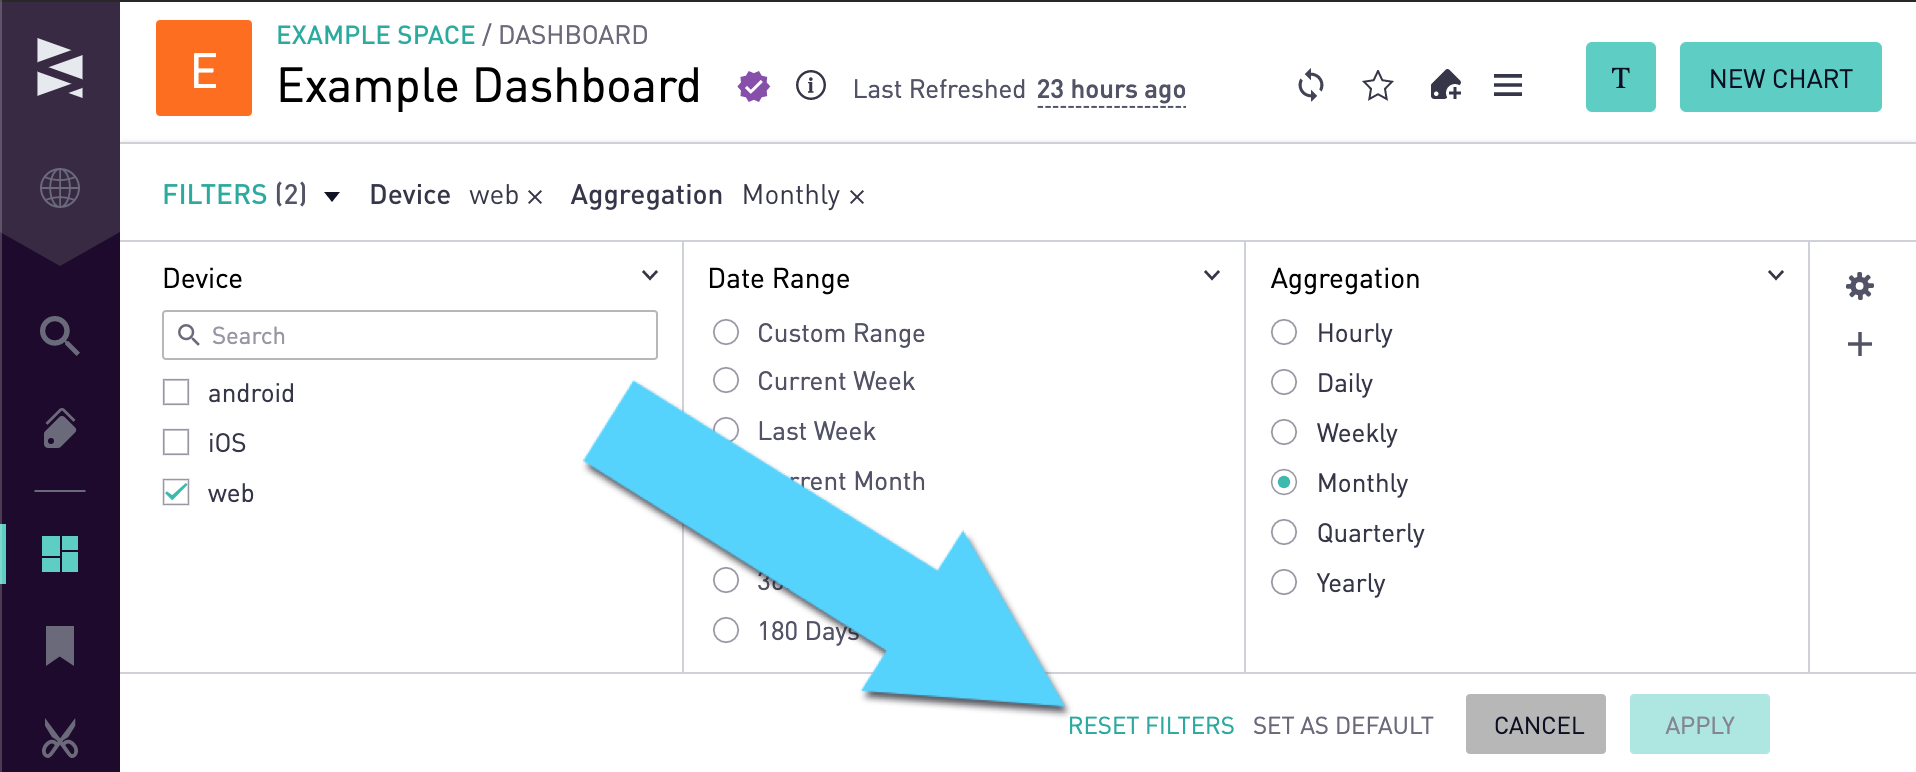Check the android device checkbox
Viewport: 1916px width, 772px height.
click(176, 392)
